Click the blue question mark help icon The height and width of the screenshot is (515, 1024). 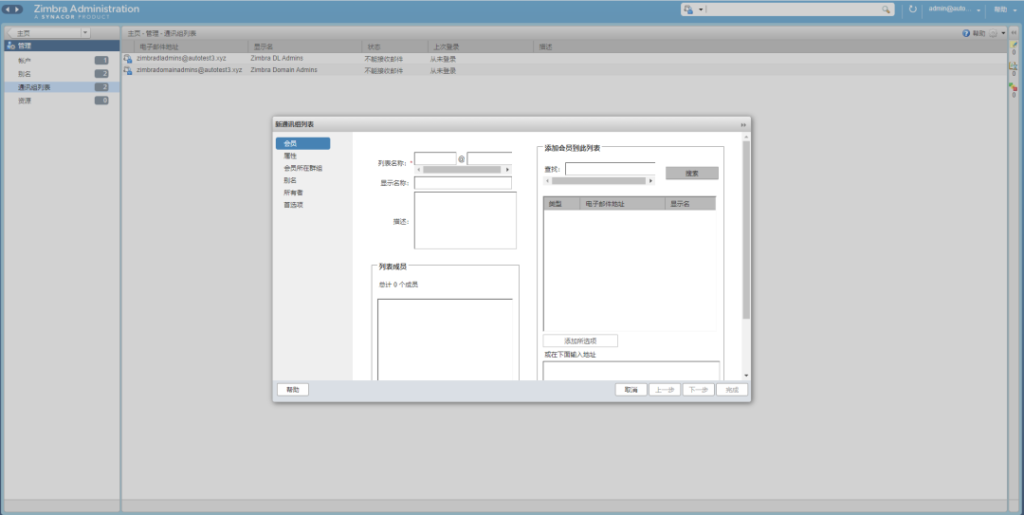click(965, 33)
